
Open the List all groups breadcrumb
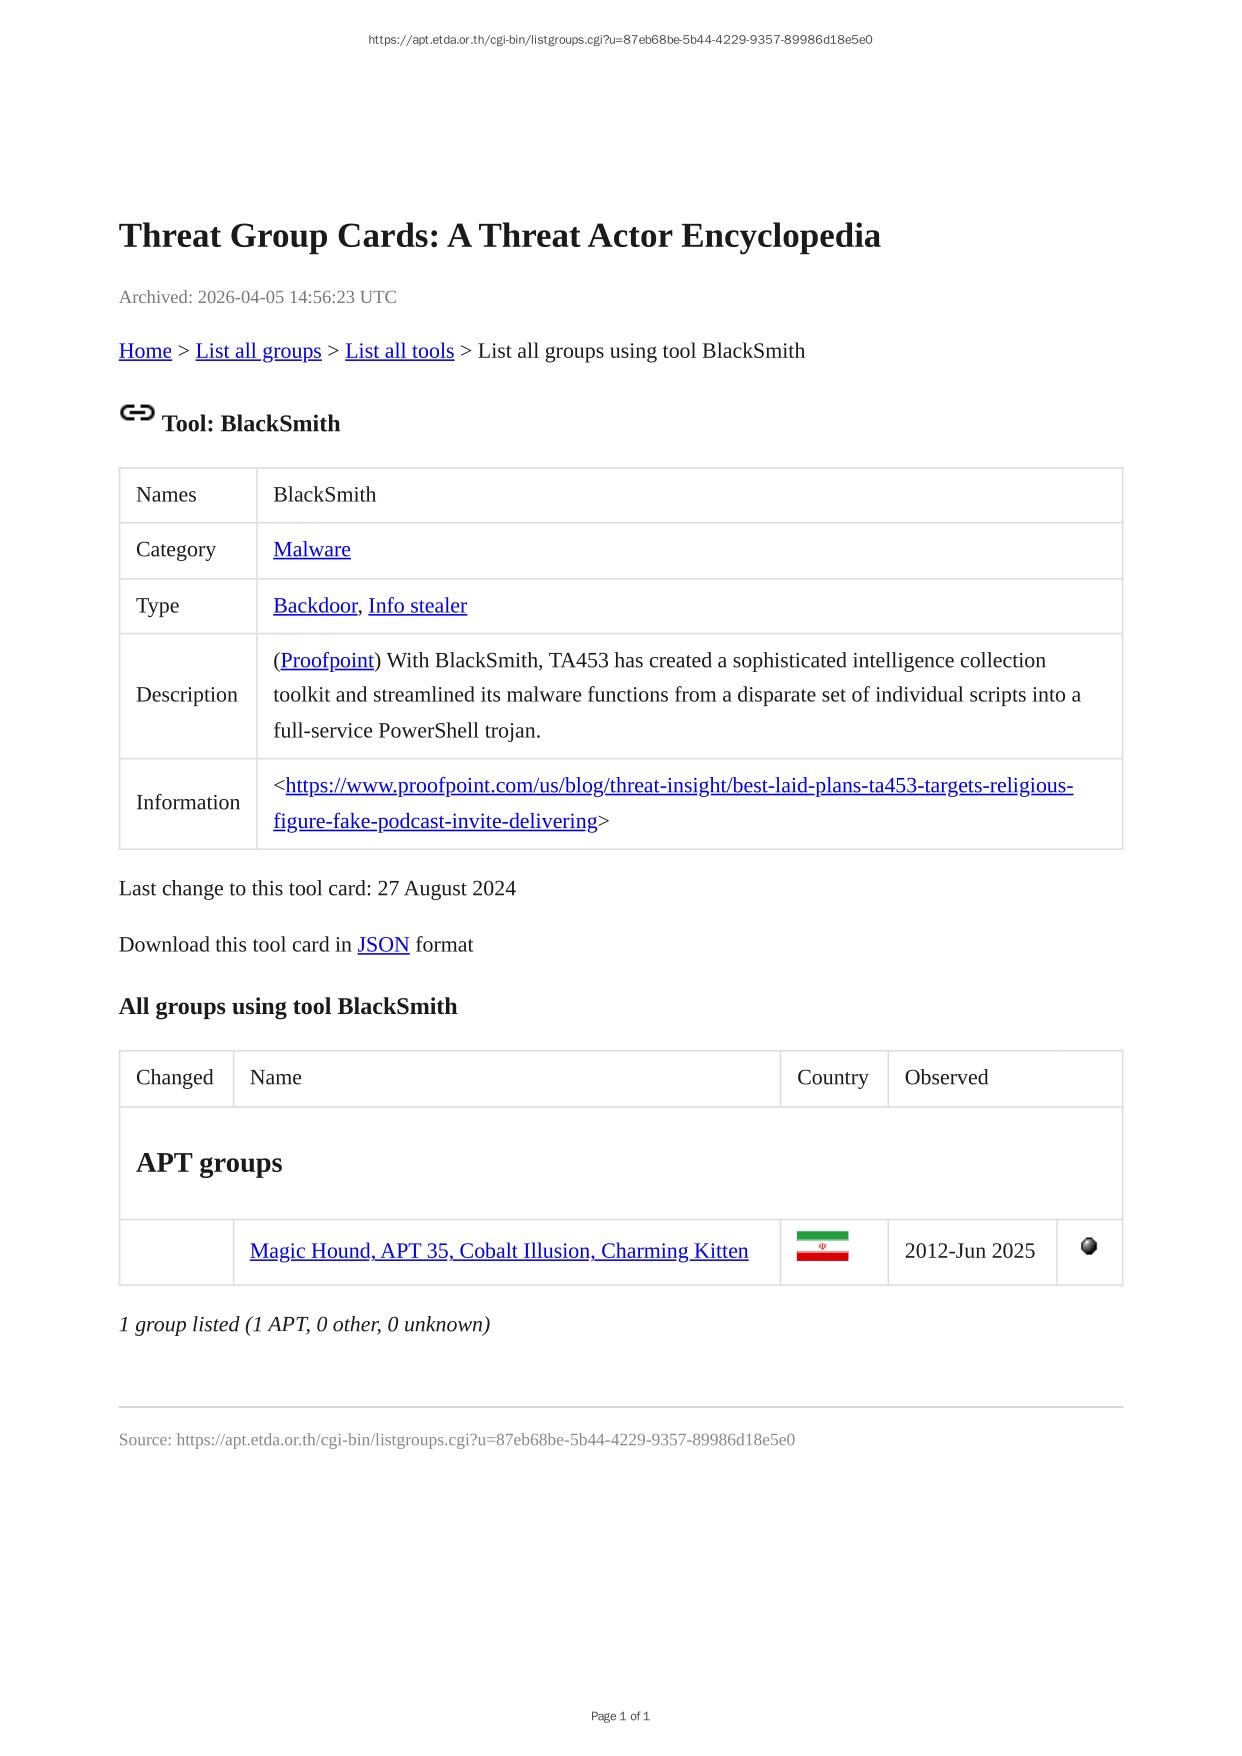(258, 351)
